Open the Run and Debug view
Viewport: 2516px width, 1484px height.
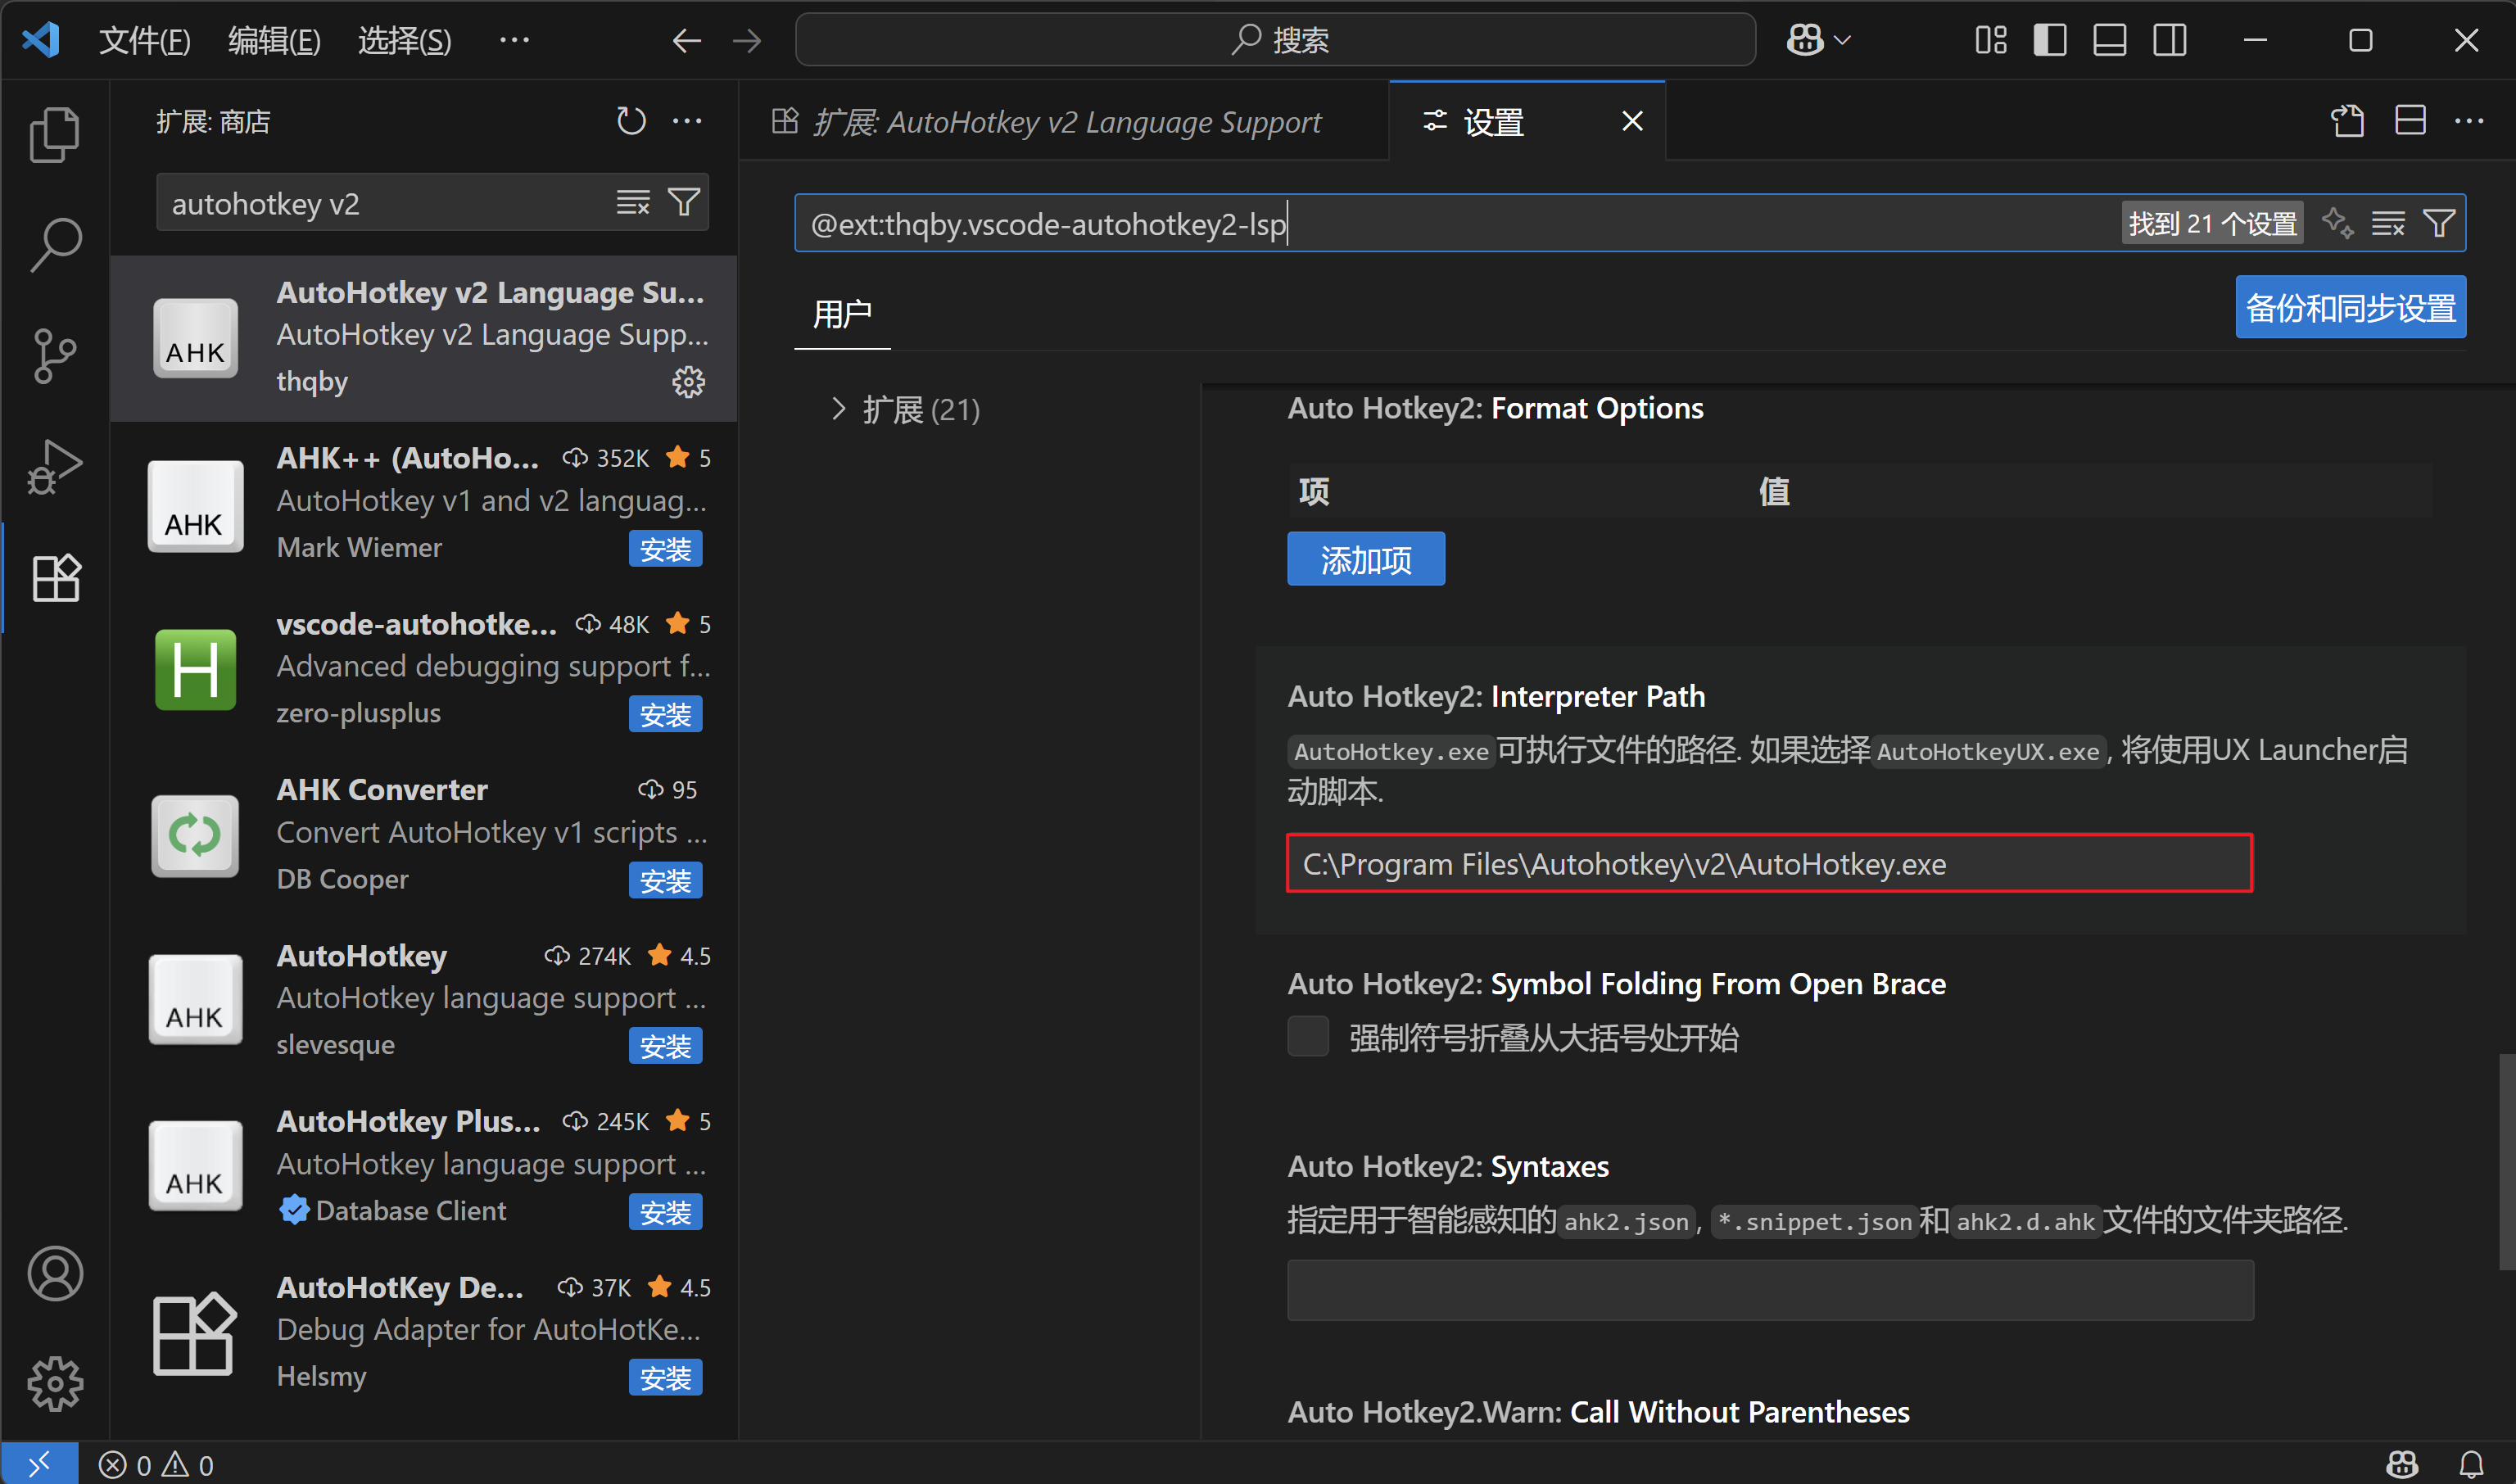tap(55, 467)
